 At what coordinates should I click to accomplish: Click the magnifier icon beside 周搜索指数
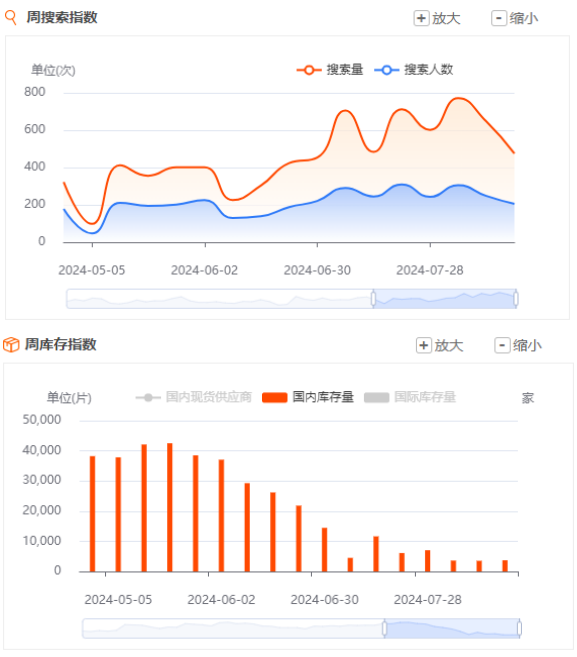coord(10,18)
